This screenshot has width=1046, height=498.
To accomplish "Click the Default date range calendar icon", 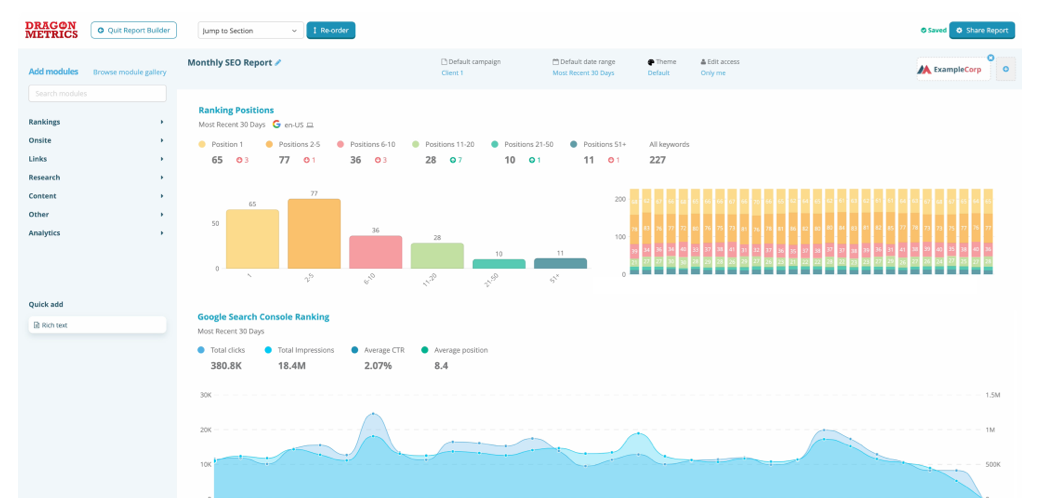I will (x=555, y=62).
